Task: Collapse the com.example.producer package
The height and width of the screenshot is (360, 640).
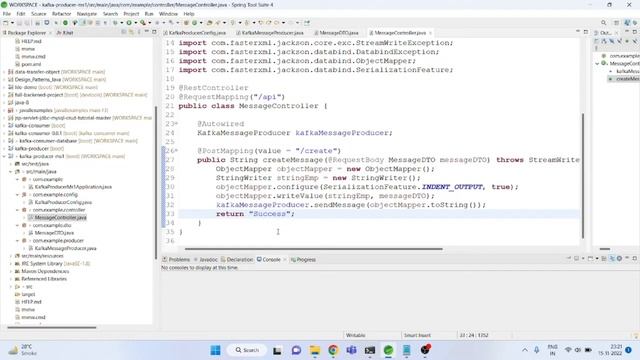Action: [18, 241]
